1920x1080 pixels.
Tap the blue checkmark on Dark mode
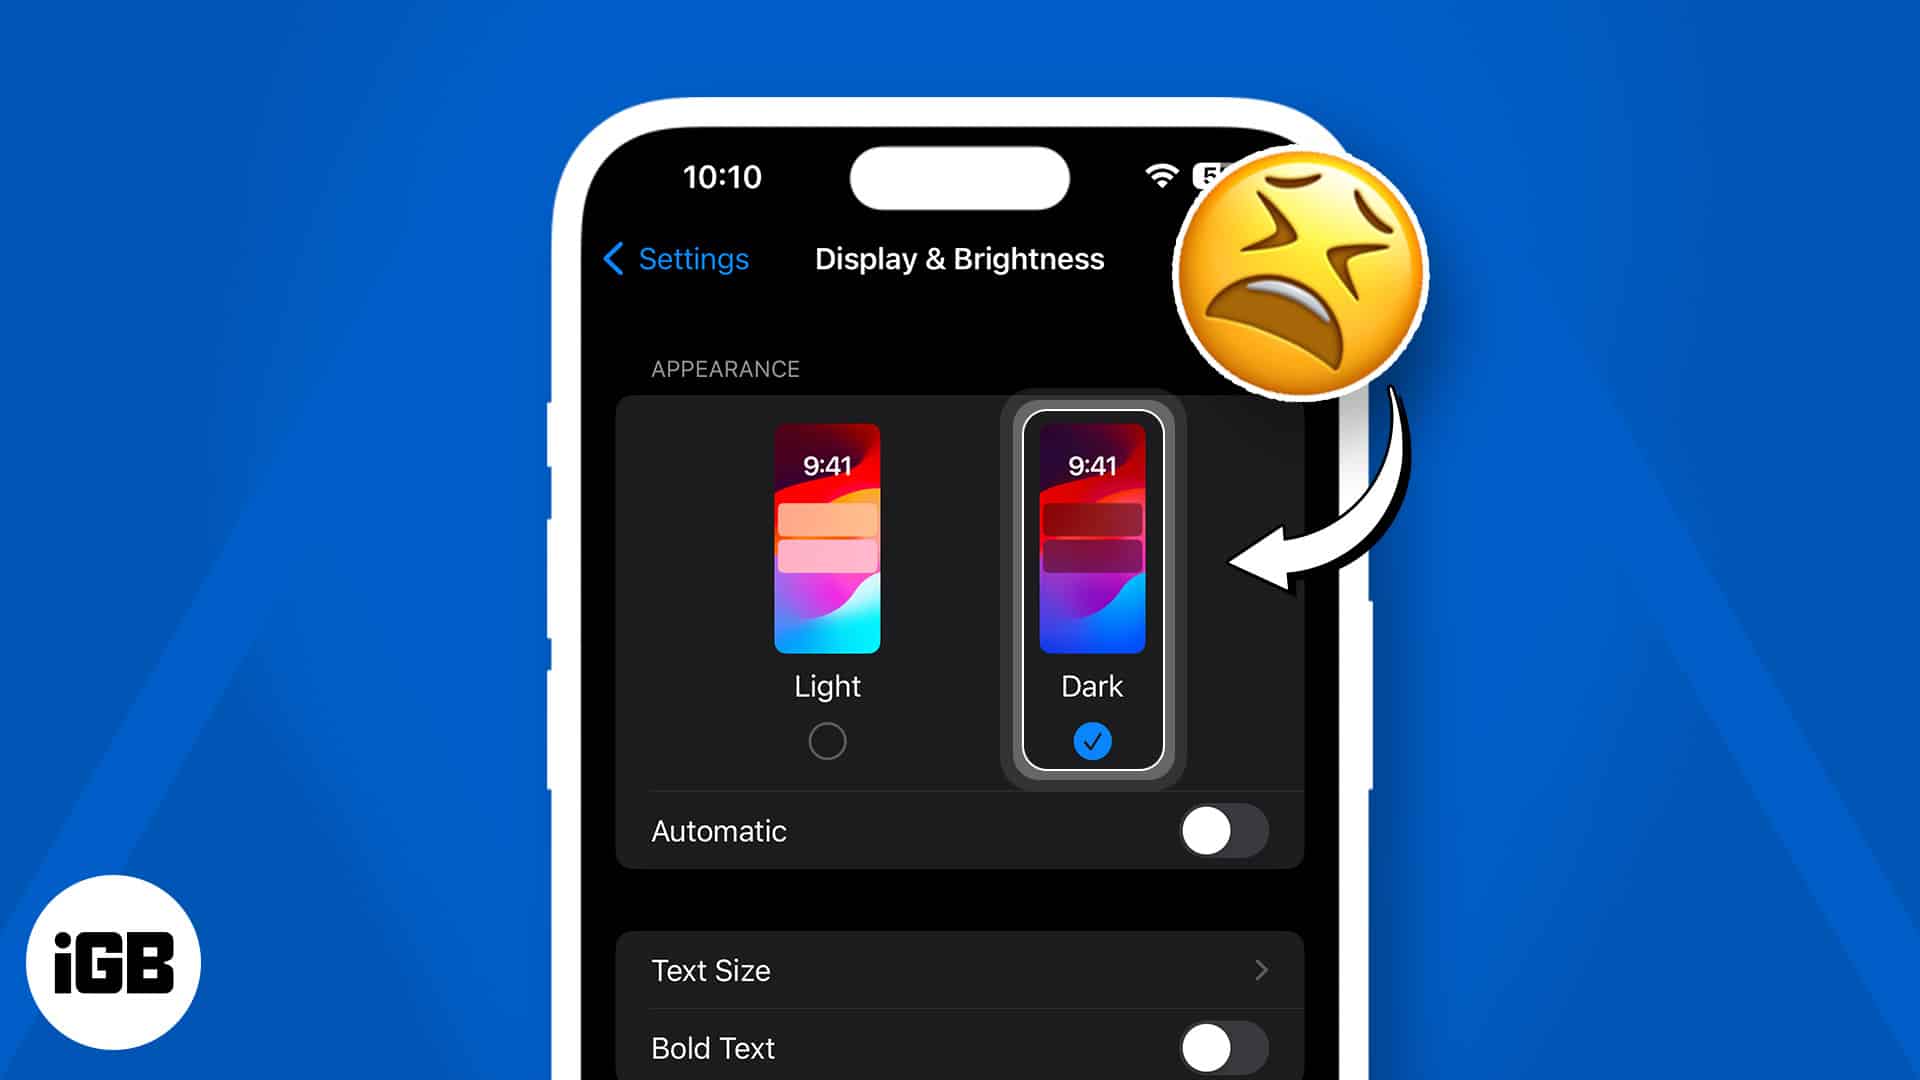tap(1092, 741)
